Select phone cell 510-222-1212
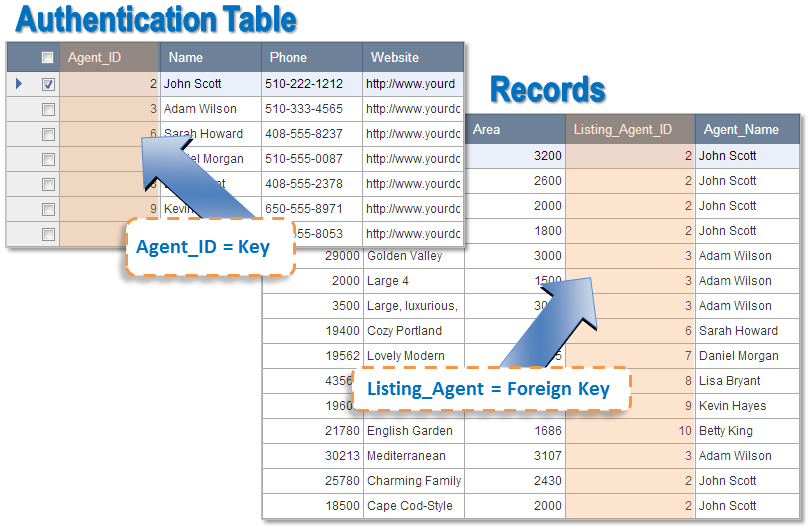Screen dimensions: 809x530 (x=312, y=84)
